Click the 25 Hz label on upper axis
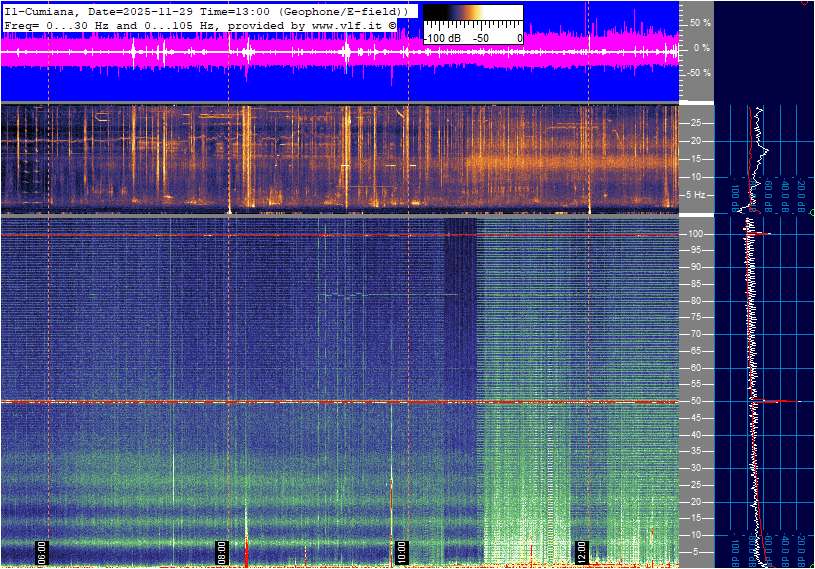Screen dimensions: 815x569 [x=696, y=123]
